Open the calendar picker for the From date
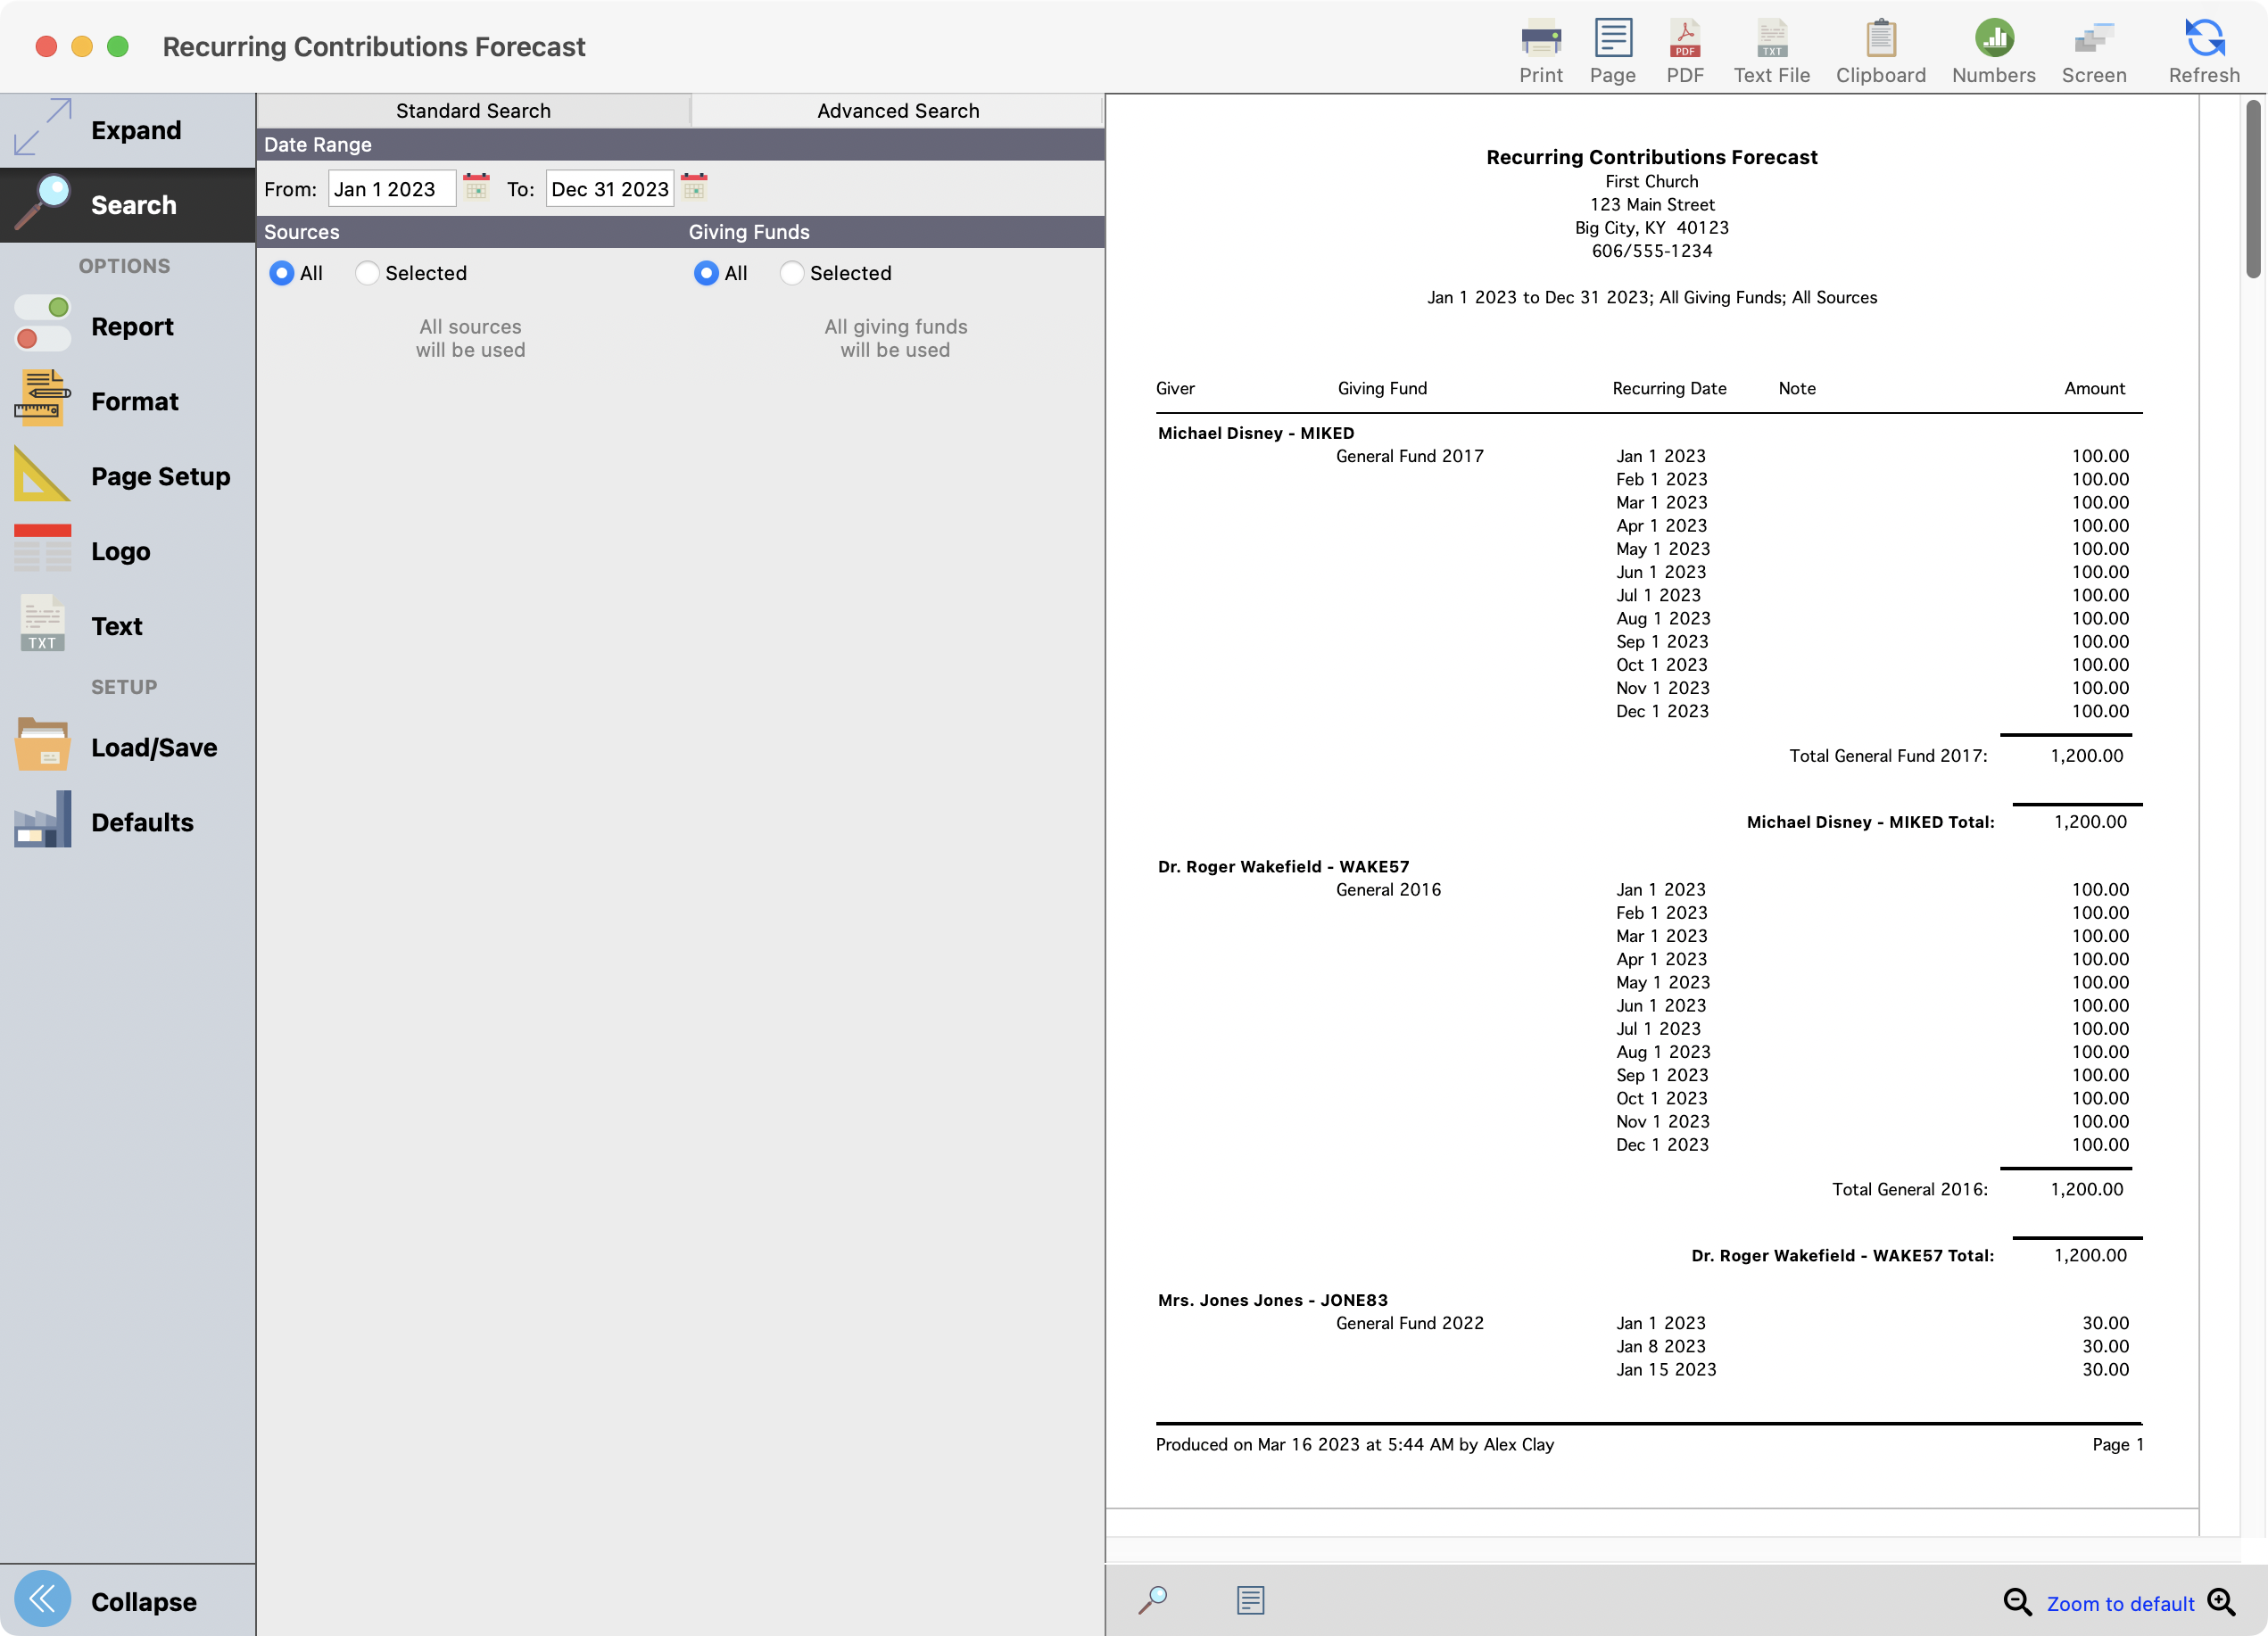 (x=476, y=187)
